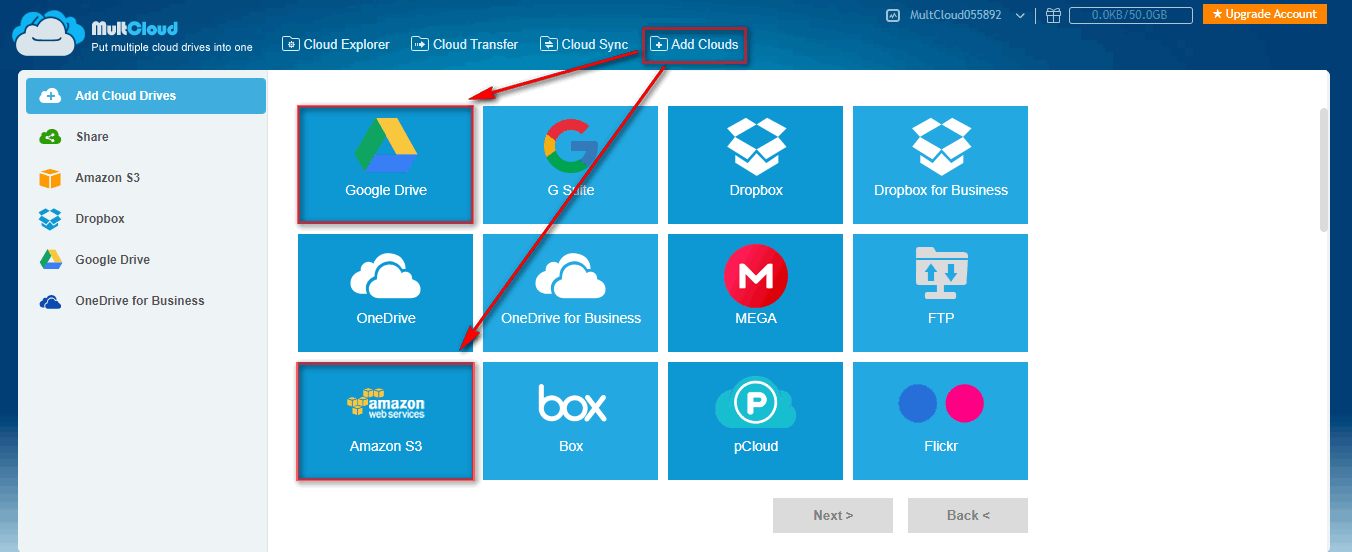The image size is (1352, 552).
Task: Click the Back < button
Action: click(x=968, y=515)
